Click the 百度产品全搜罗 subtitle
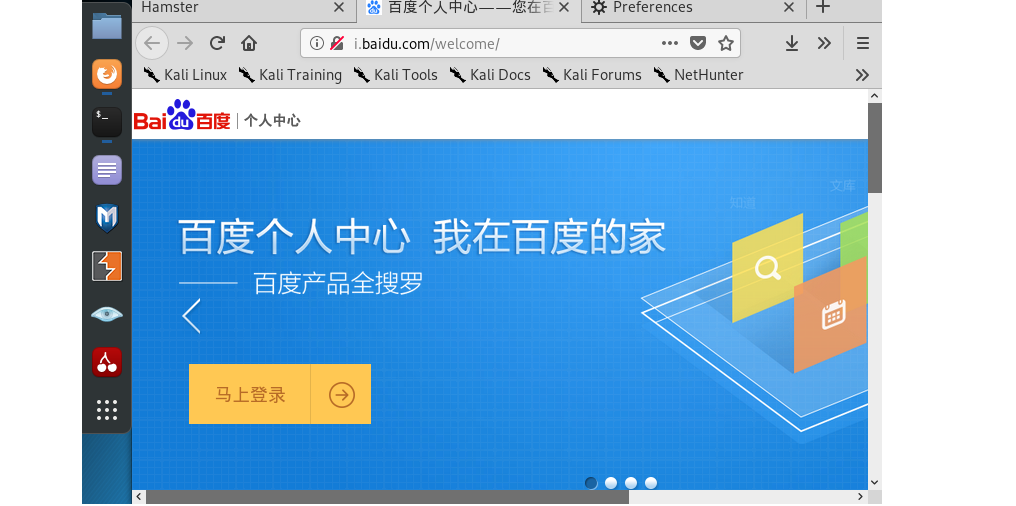 coord(338,283)
